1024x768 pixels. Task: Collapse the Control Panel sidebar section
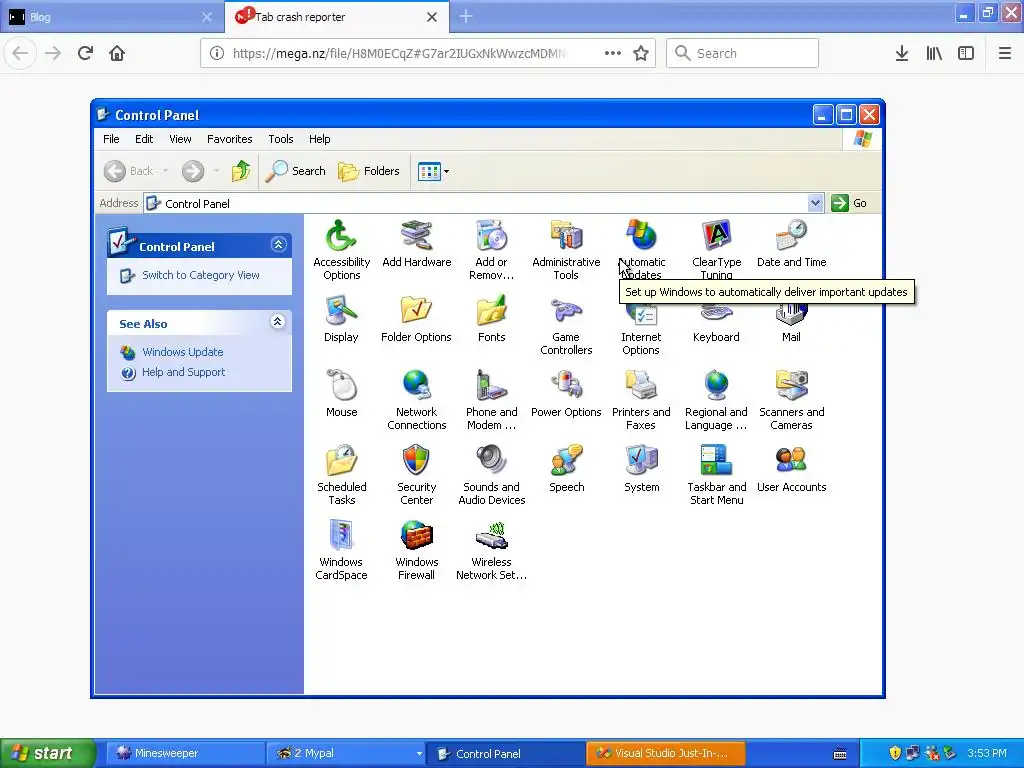click(278, 245)
